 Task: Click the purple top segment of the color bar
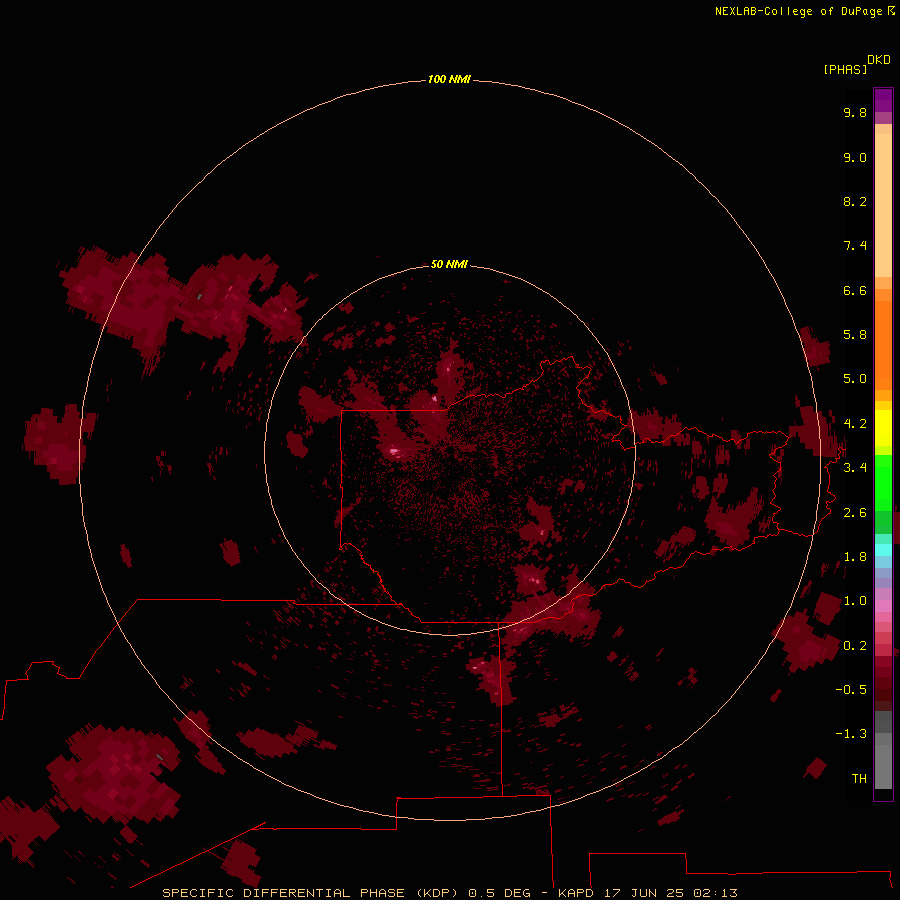883,100
